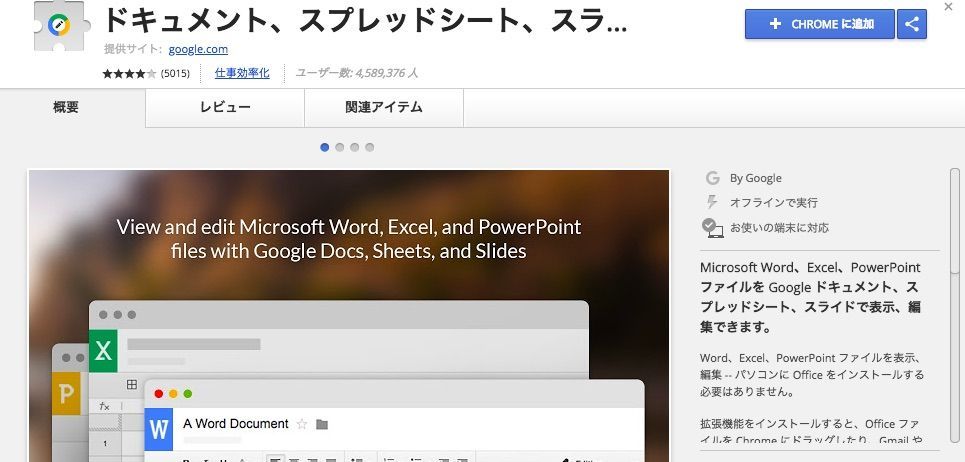Click the blue Word W icon in screenshot

pos(159,429)
